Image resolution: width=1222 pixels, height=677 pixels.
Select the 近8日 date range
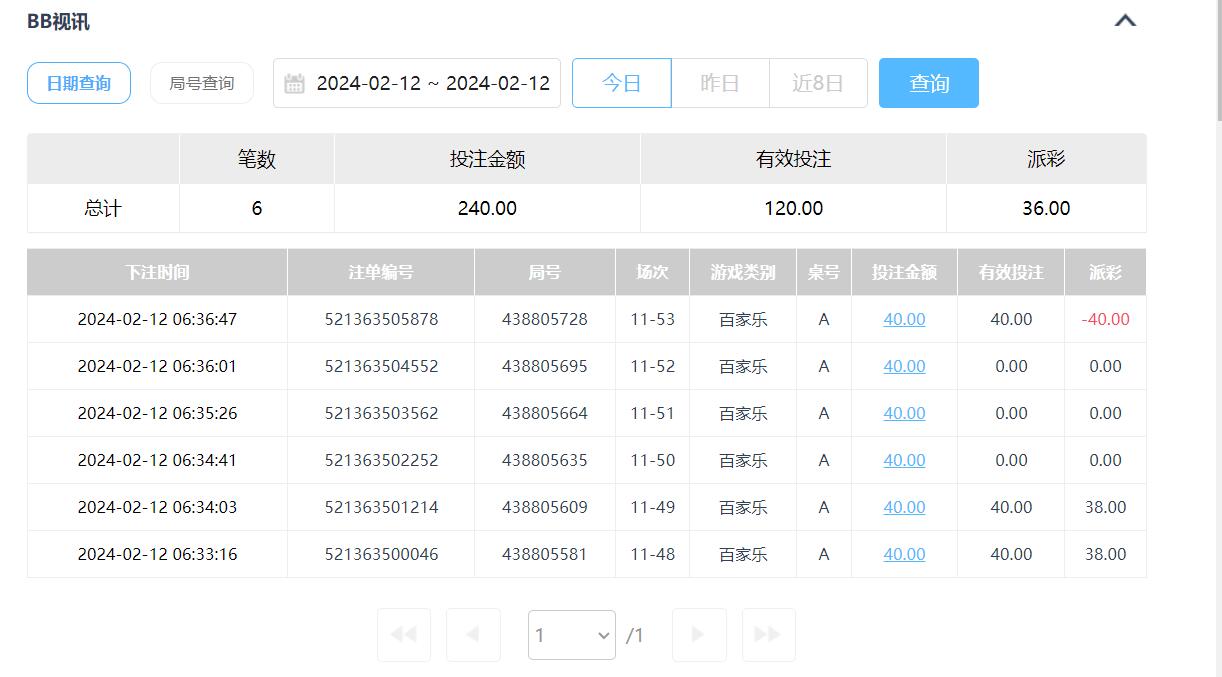[817, 83]
